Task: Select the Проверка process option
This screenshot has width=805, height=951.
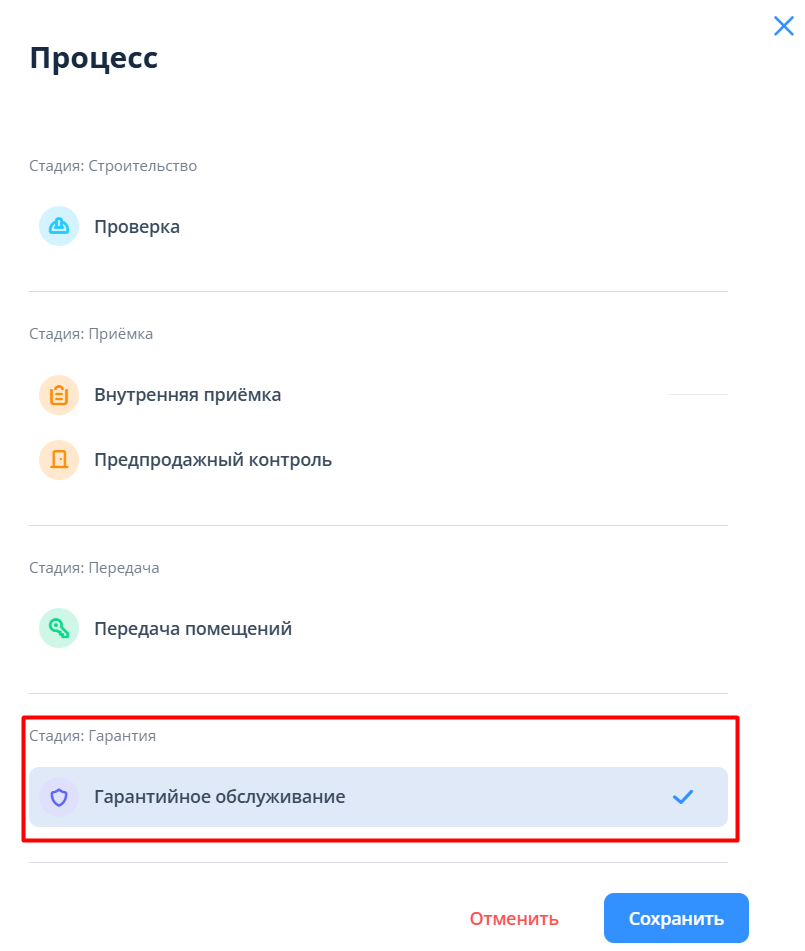Action: click(137, 227)
